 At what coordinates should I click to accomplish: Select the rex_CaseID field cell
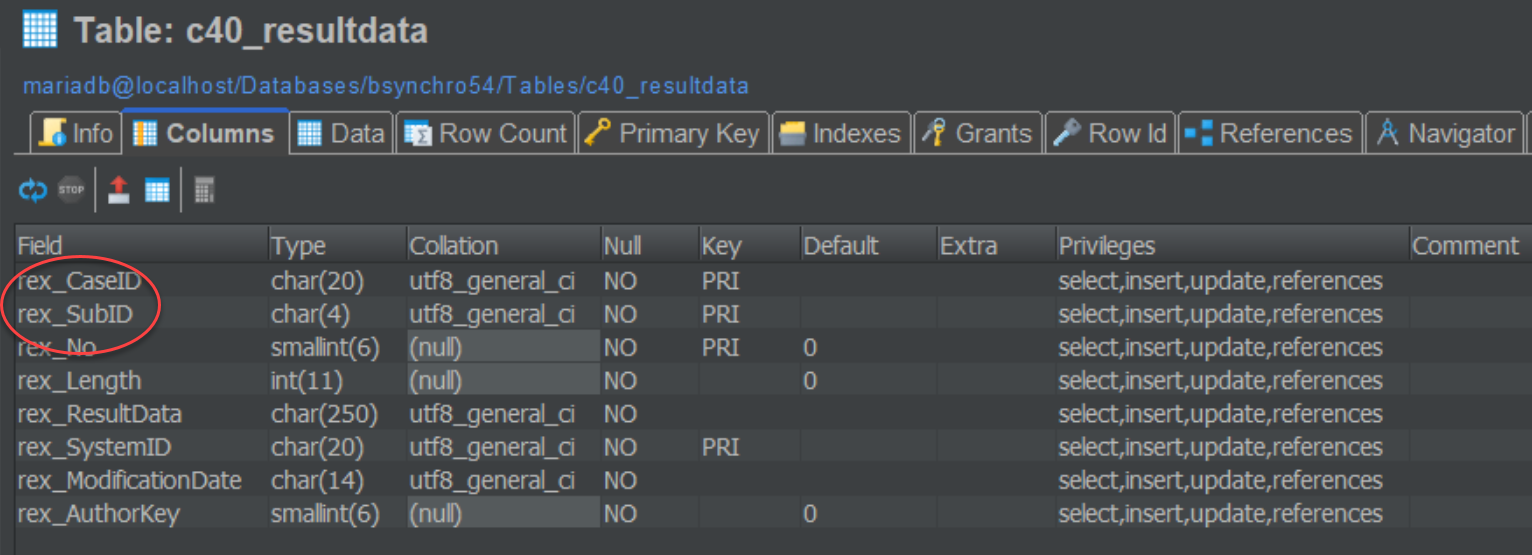(x=141, y=281)
